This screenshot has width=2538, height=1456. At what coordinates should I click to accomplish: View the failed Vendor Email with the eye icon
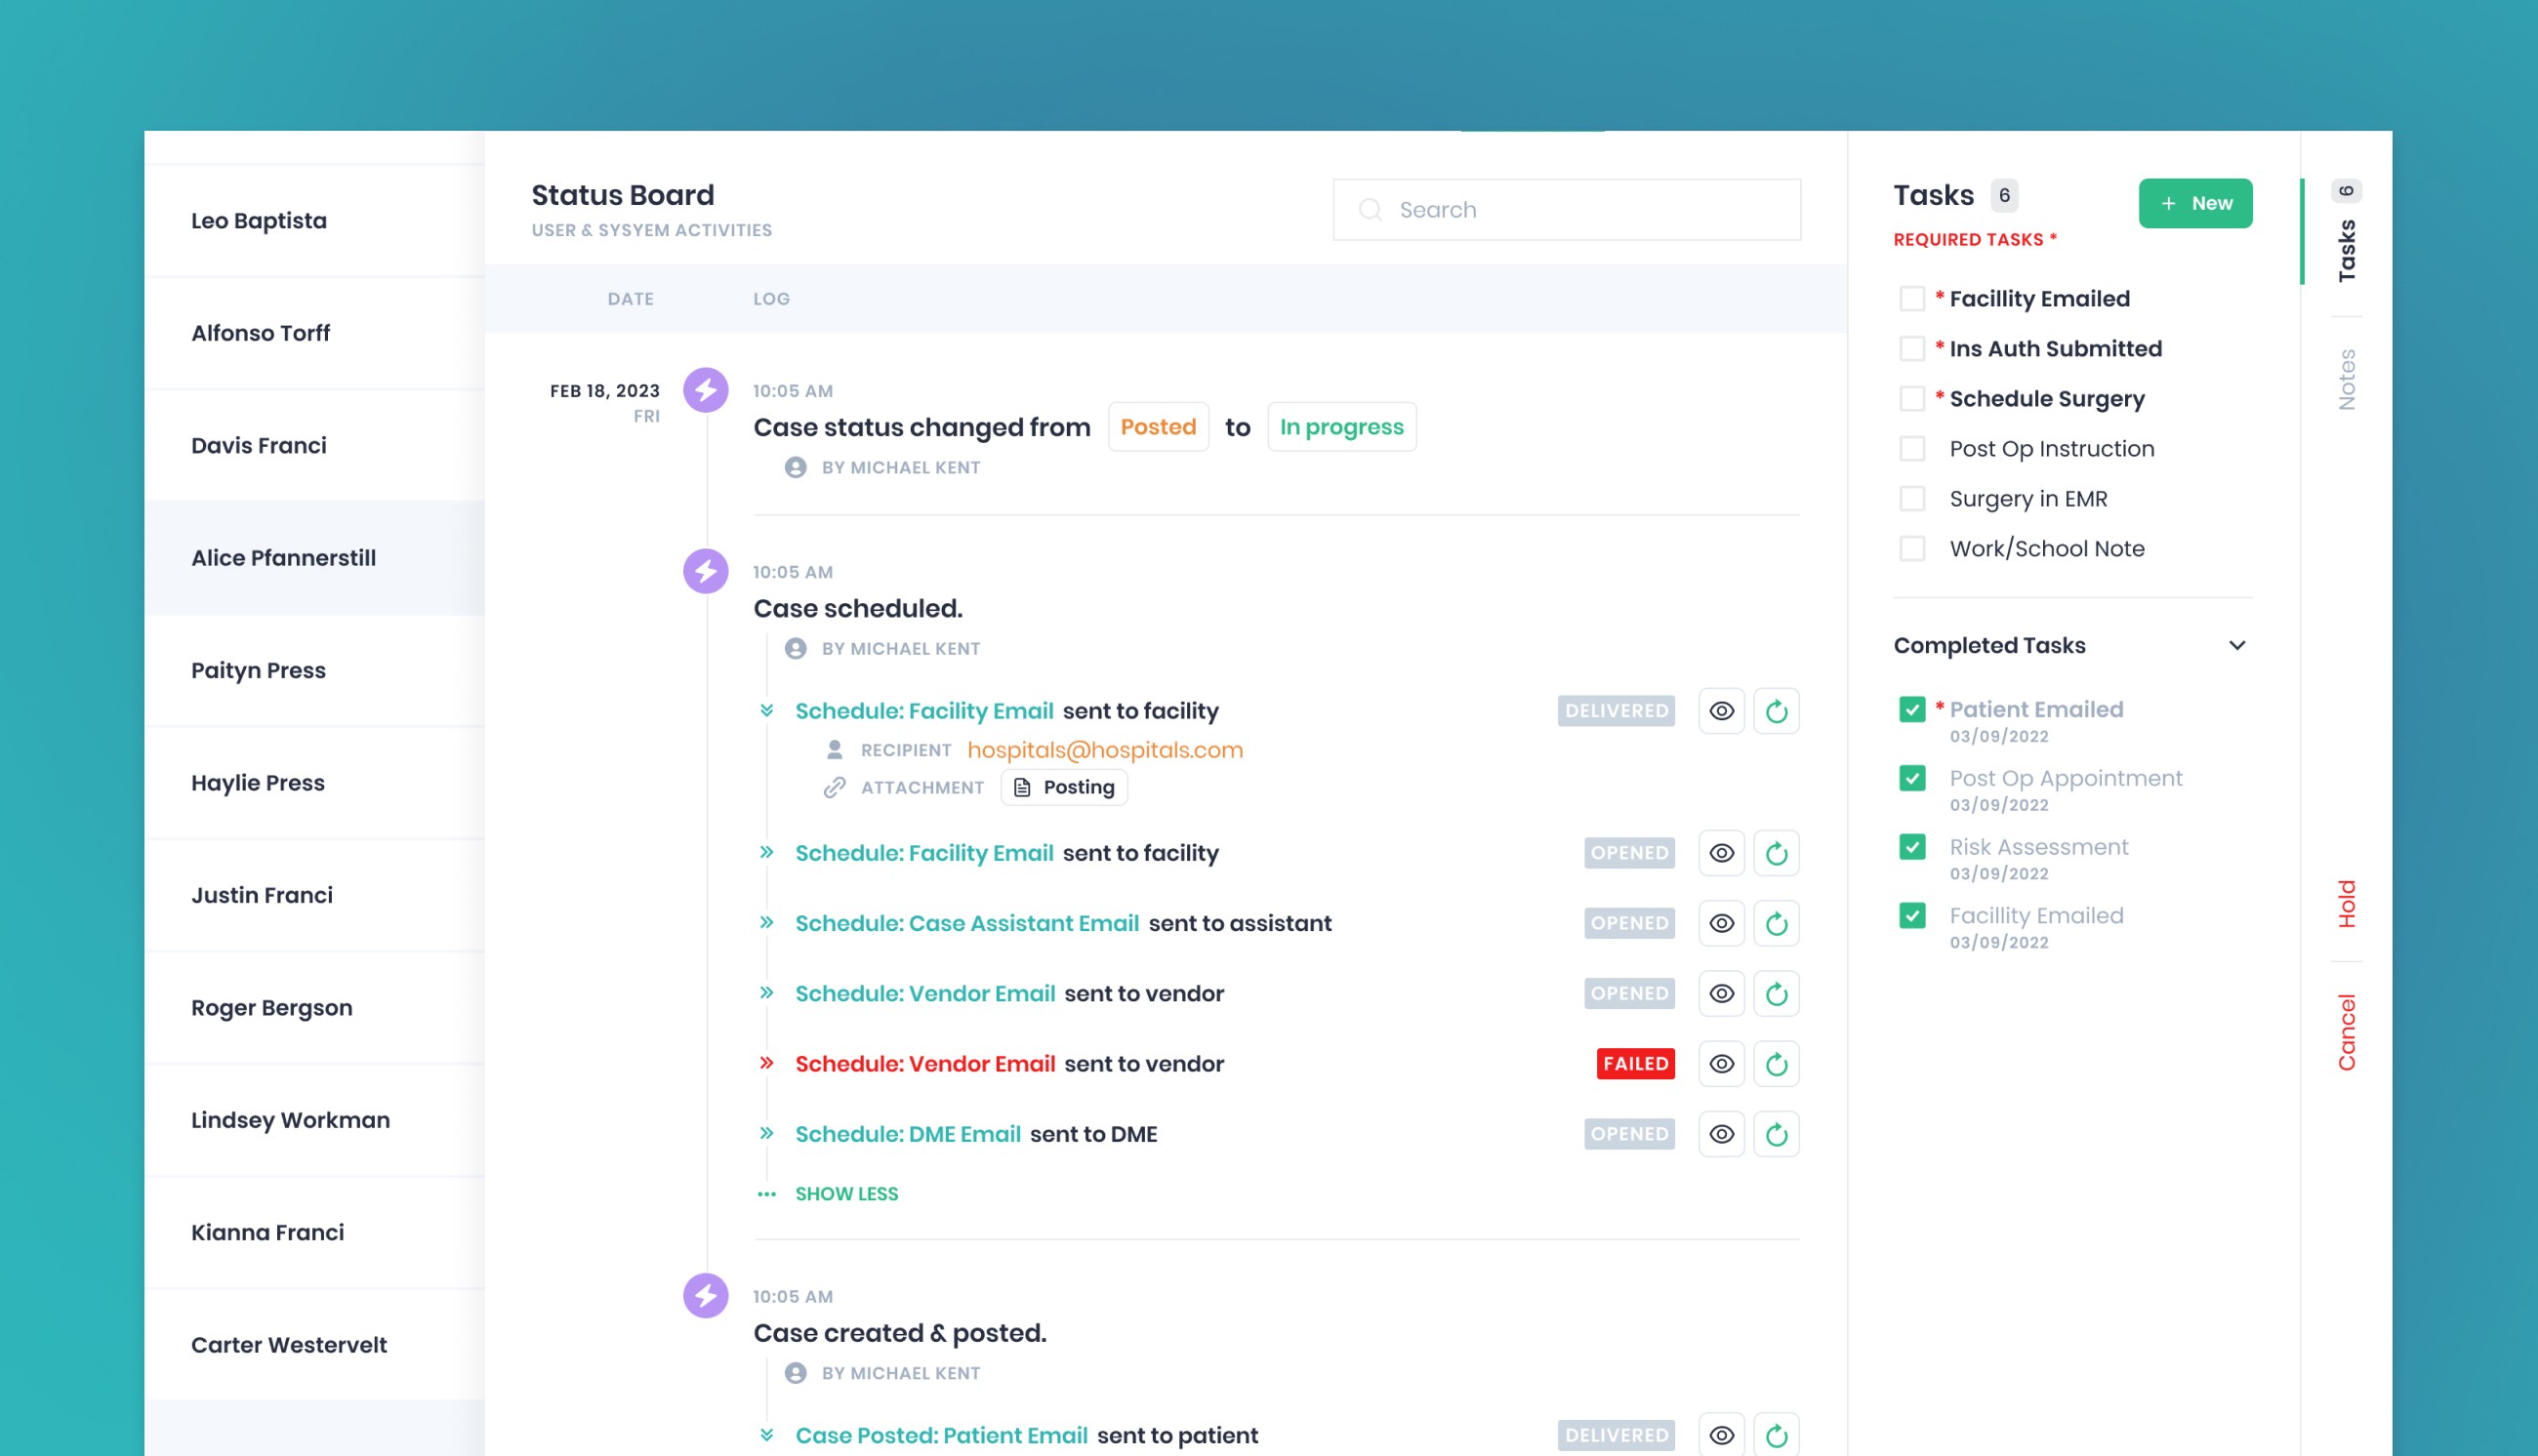point(1721,1064)
